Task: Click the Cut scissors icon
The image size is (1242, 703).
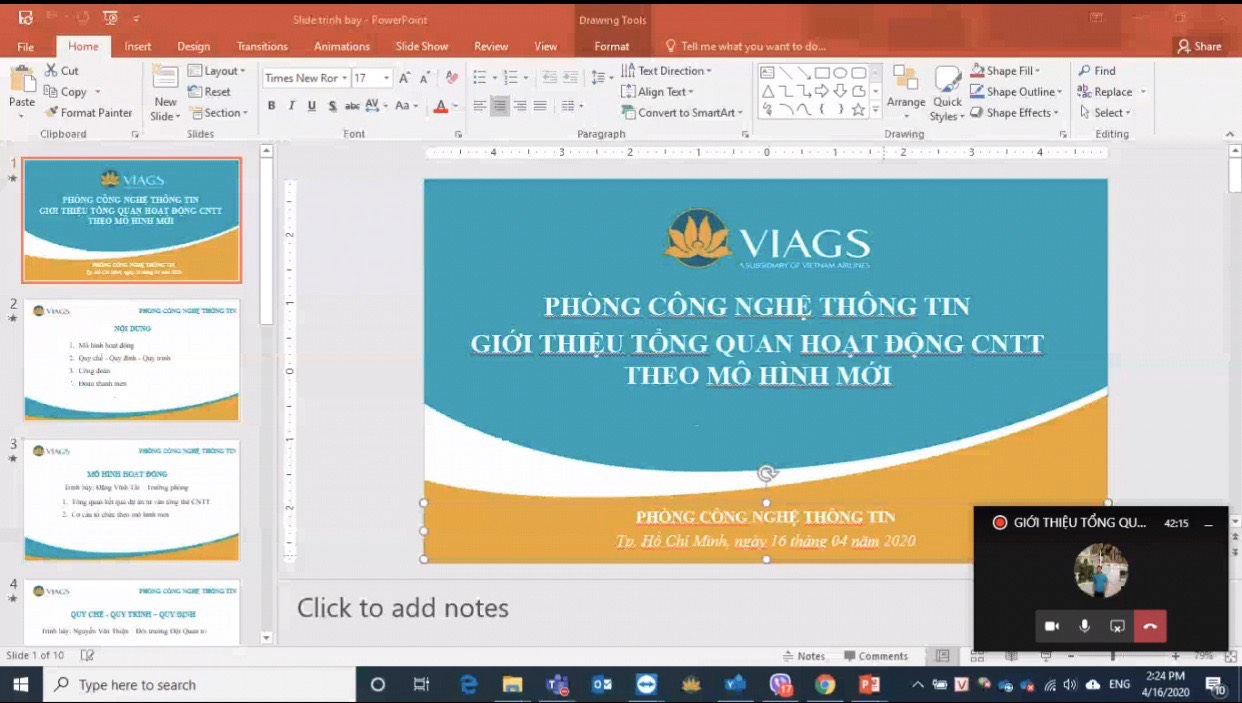Action: (51, 71)
